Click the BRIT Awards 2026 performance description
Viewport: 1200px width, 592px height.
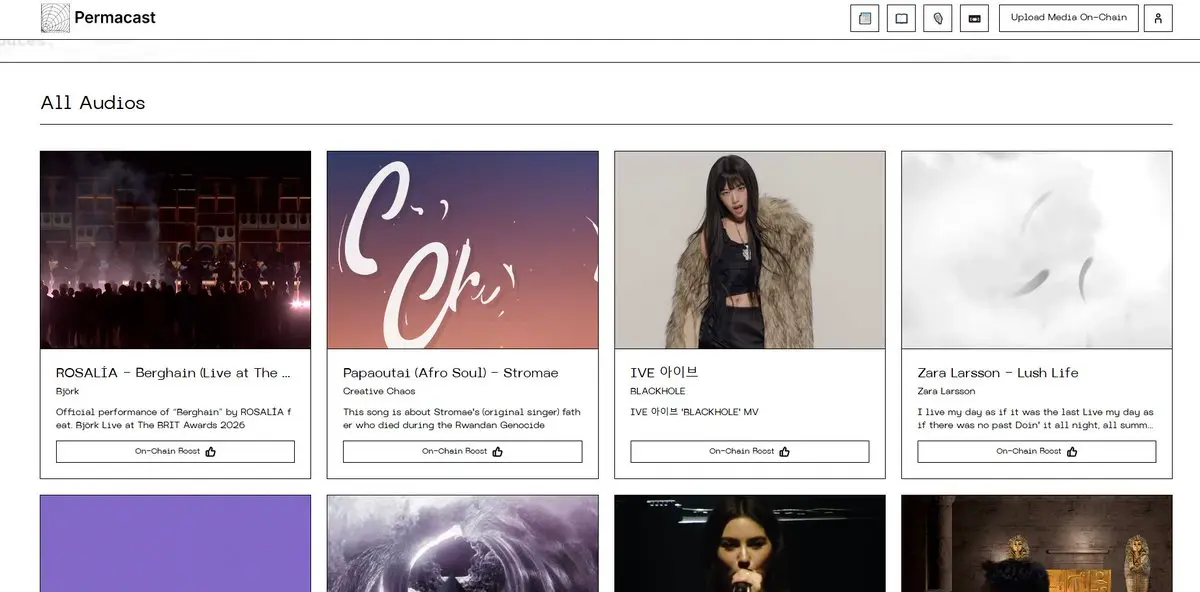(174, 418)
